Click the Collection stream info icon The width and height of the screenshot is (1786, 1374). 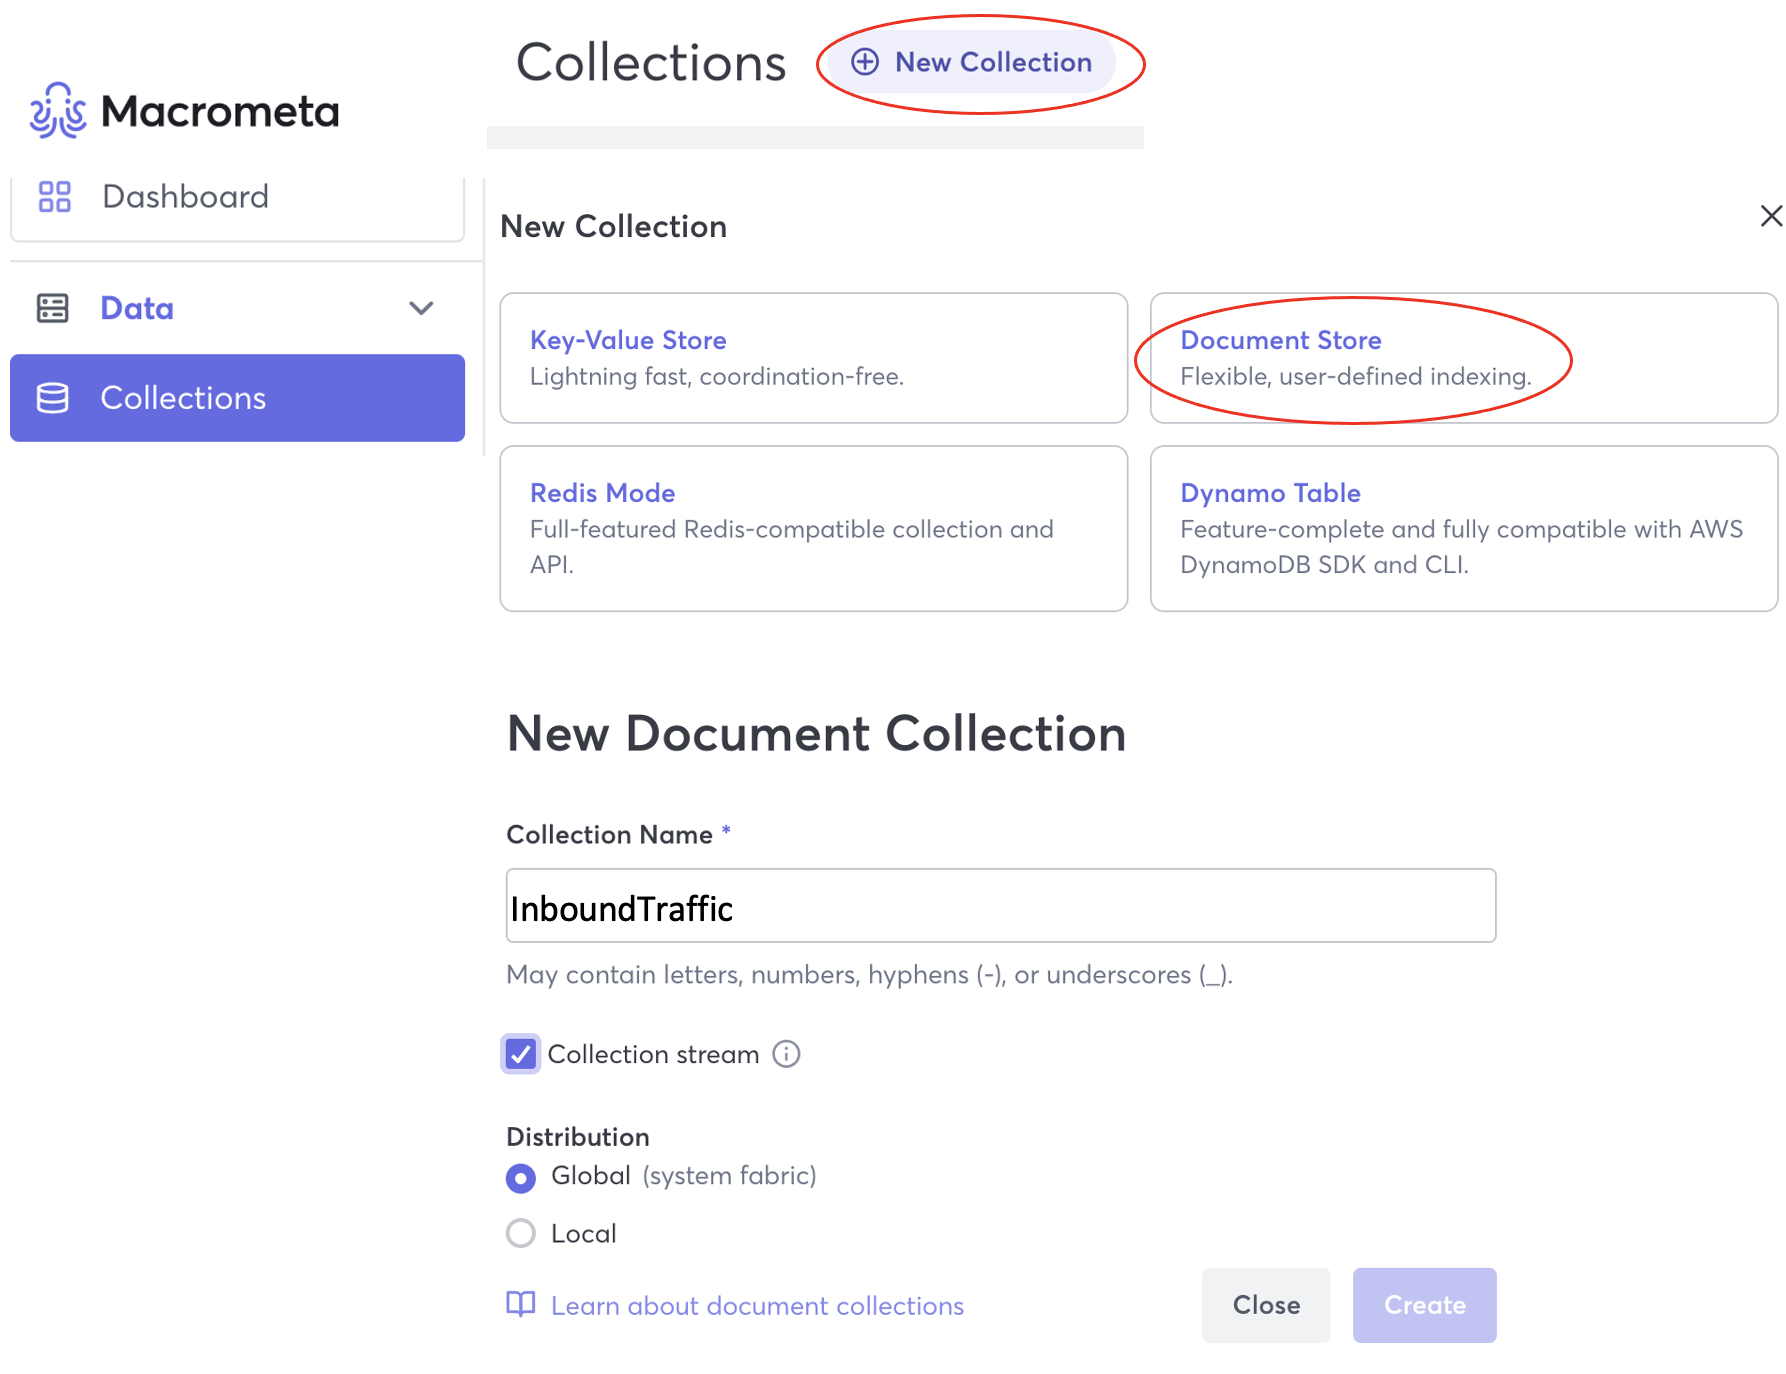(787, 1054)
